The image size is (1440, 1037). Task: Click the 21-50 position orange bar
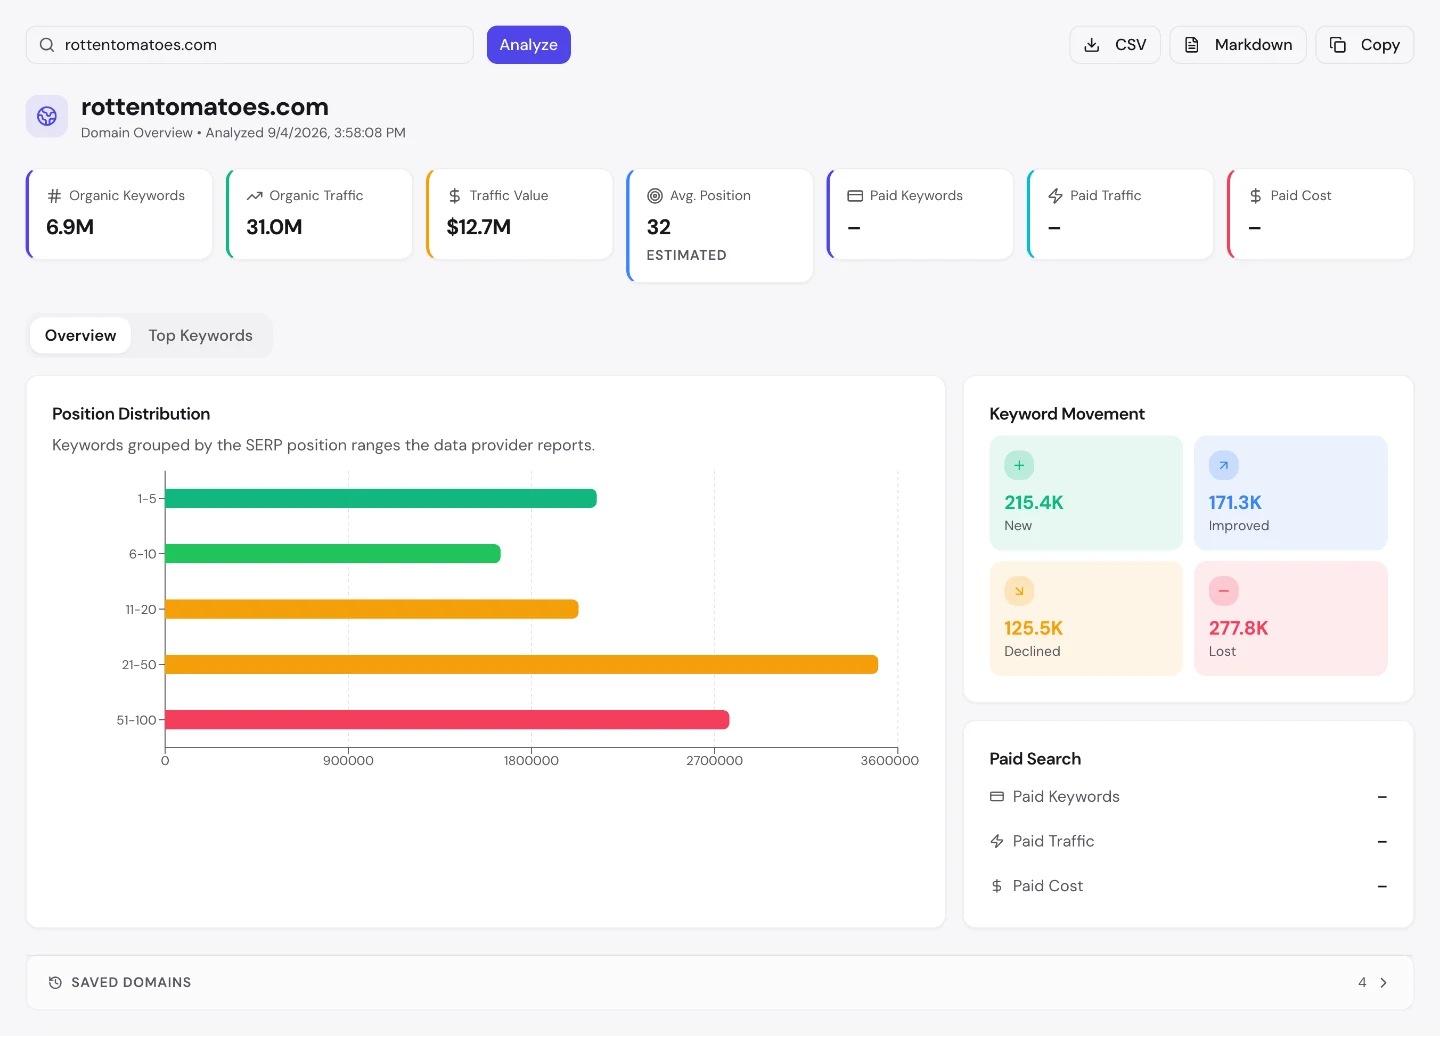point(521,665)
